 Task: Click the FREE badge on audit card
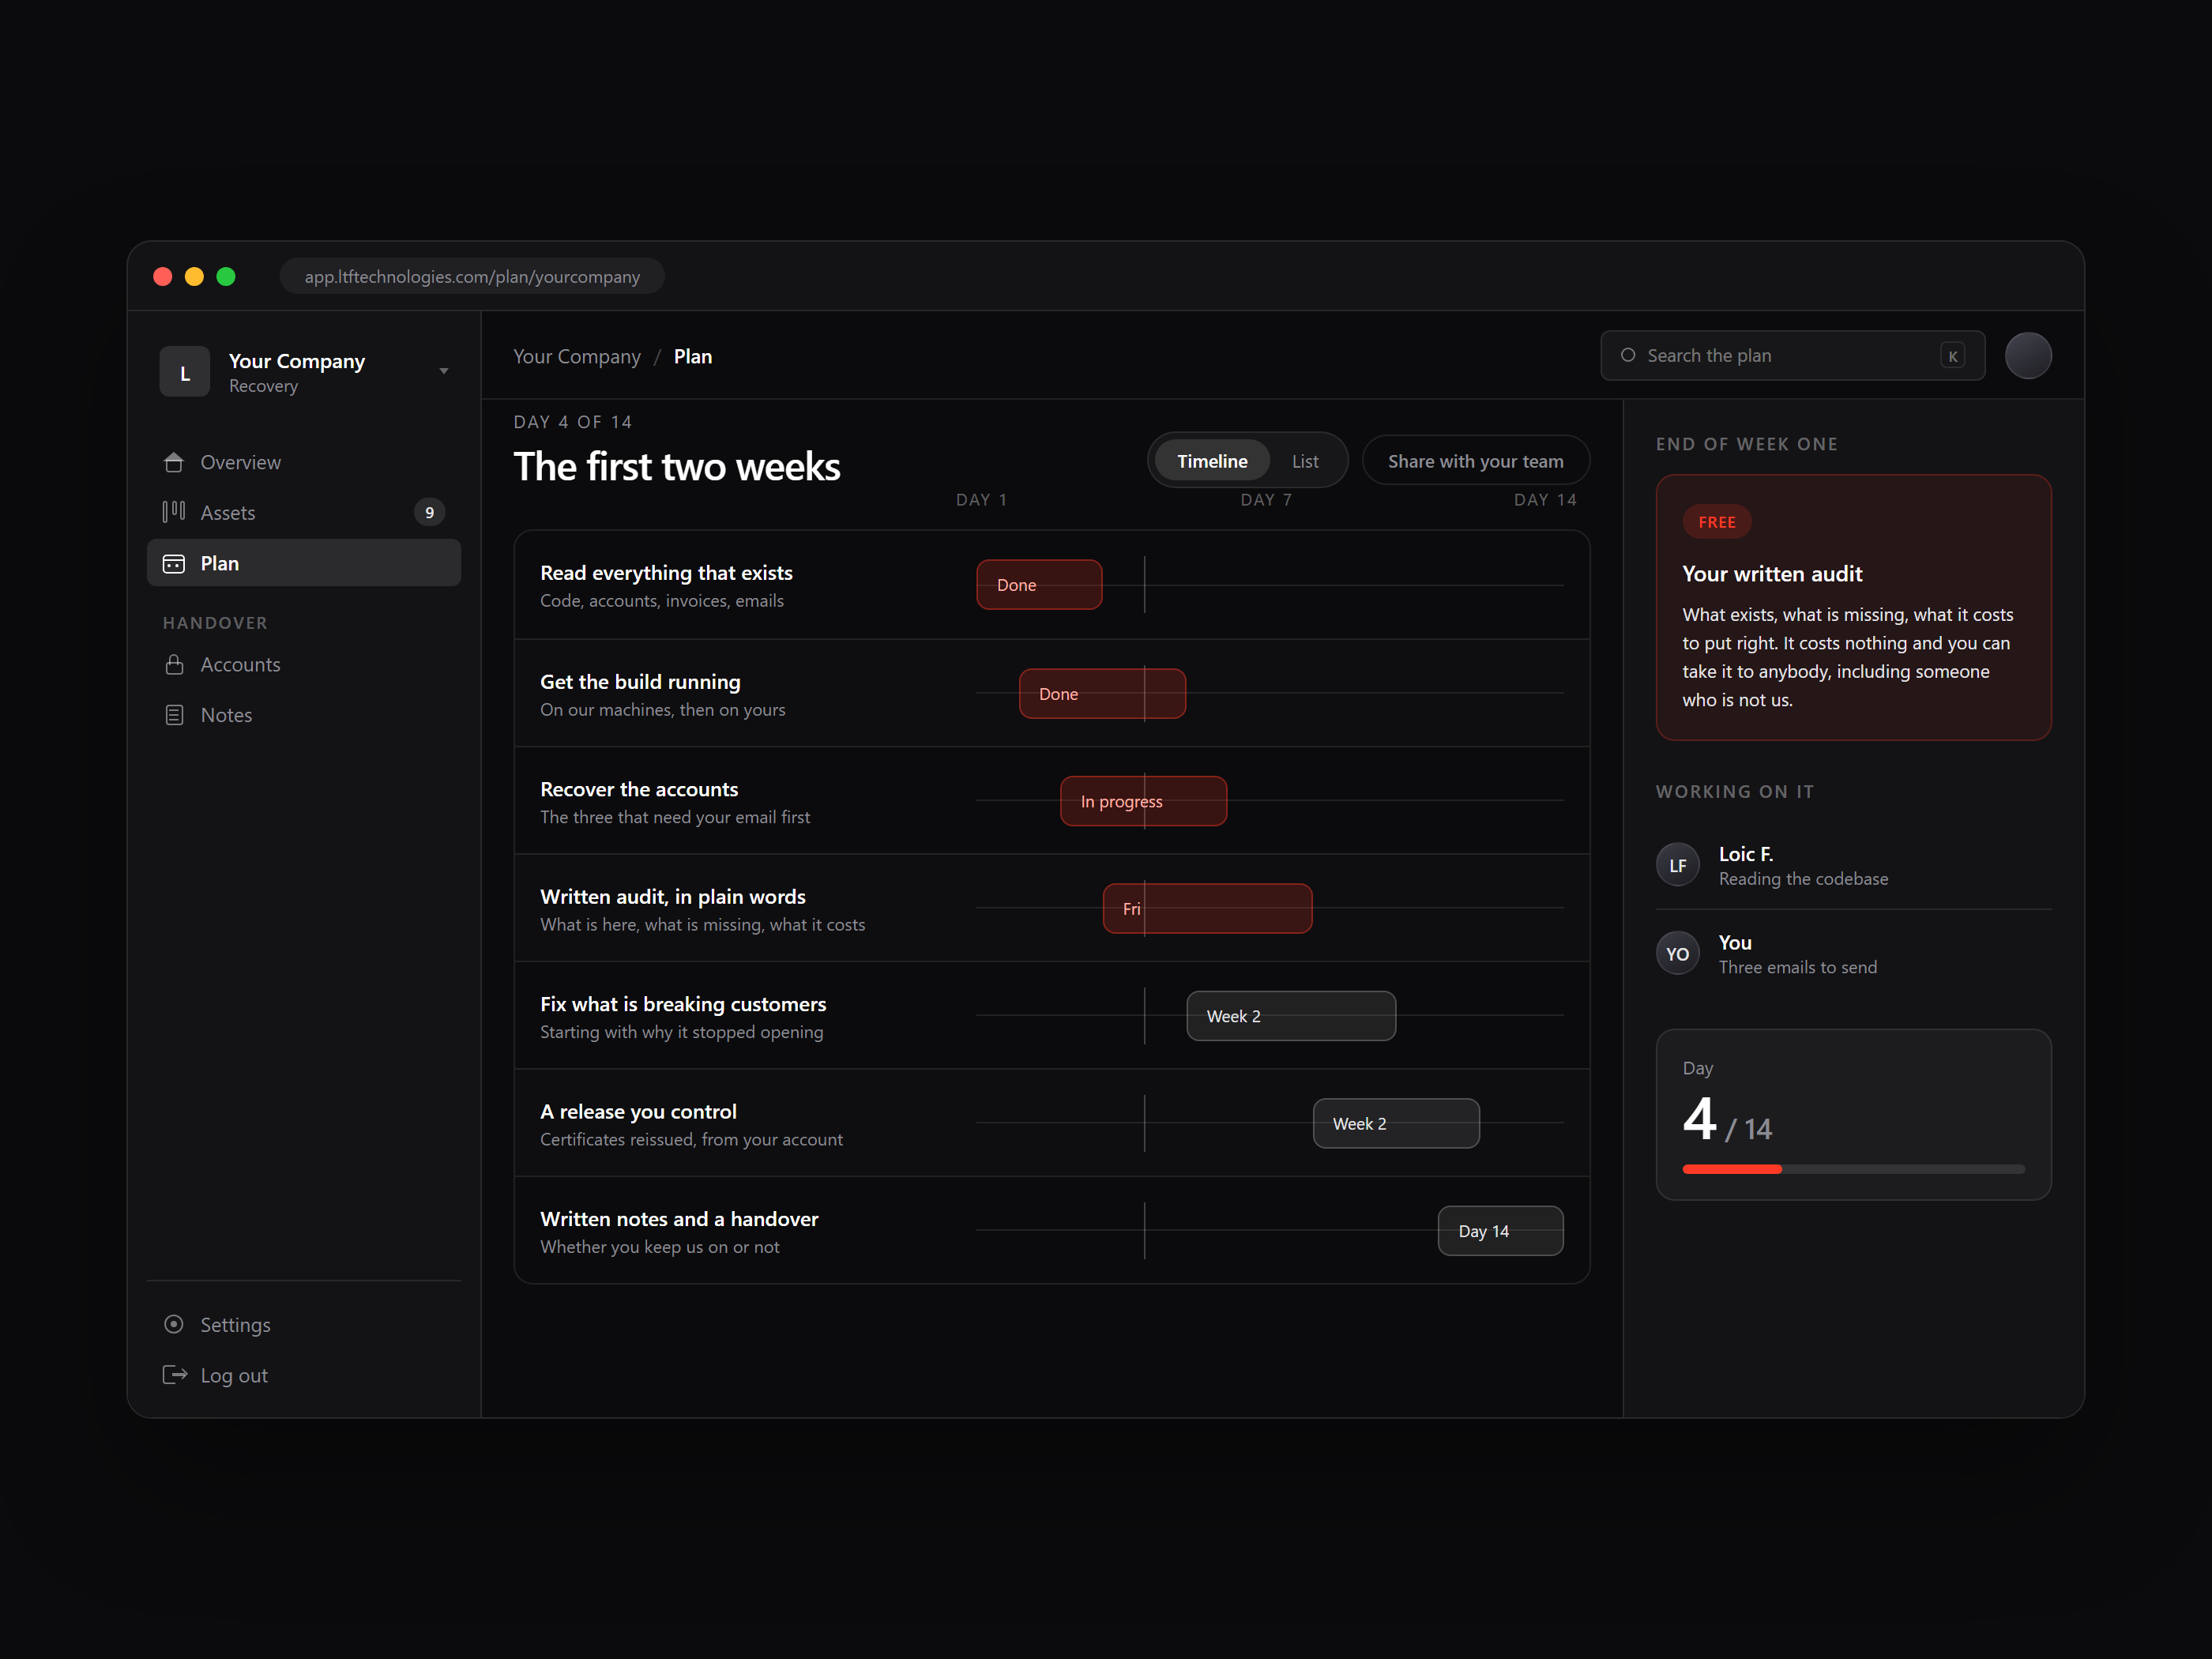1717,522
